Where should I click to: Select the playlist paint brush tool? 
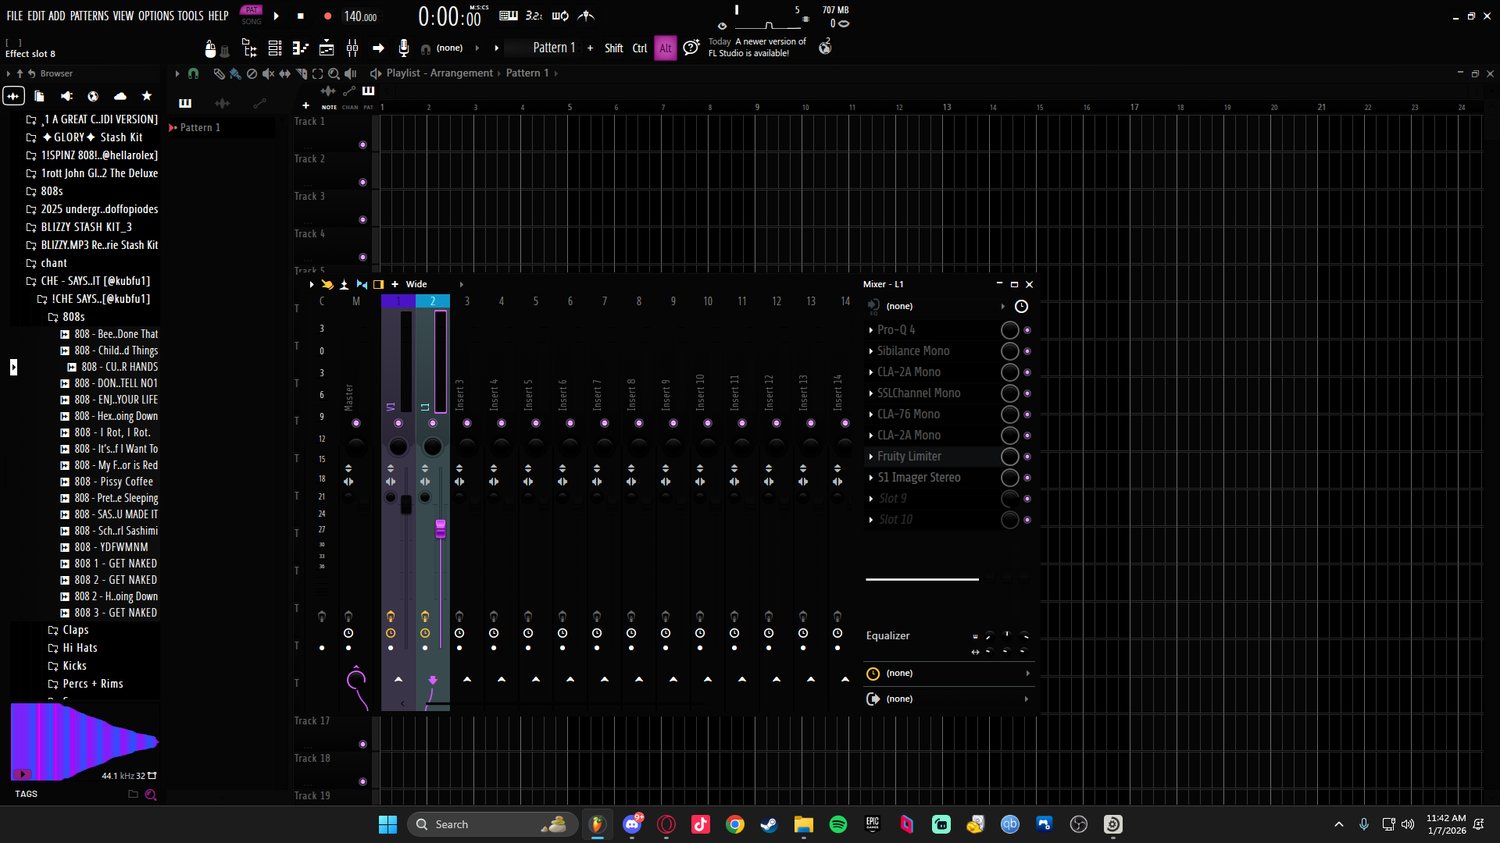tap(235, 73)
